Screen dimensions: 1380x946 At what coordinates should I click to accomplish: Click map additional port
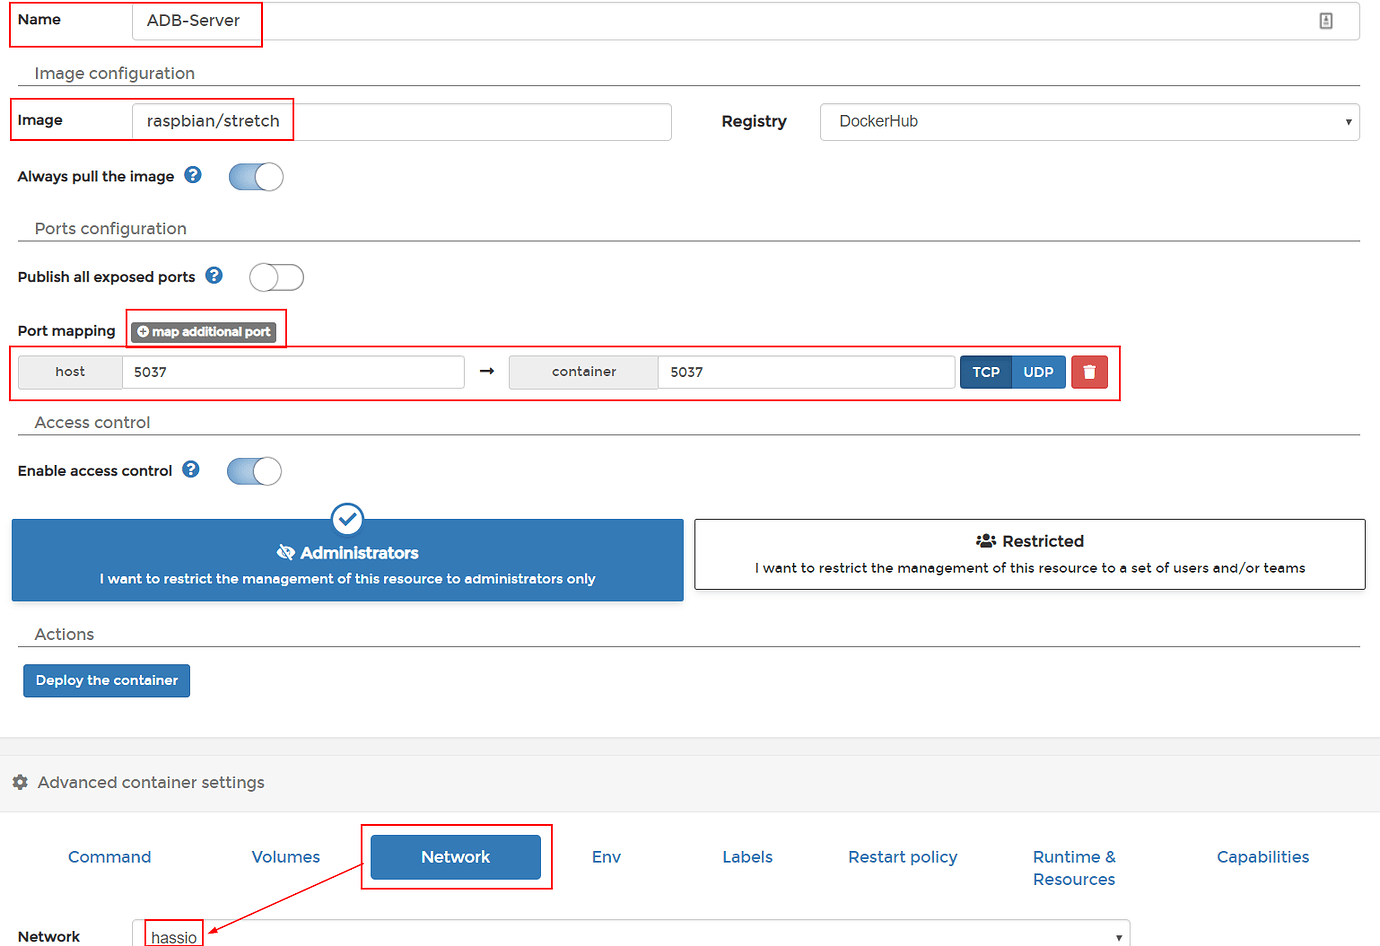tap(206, 330)
